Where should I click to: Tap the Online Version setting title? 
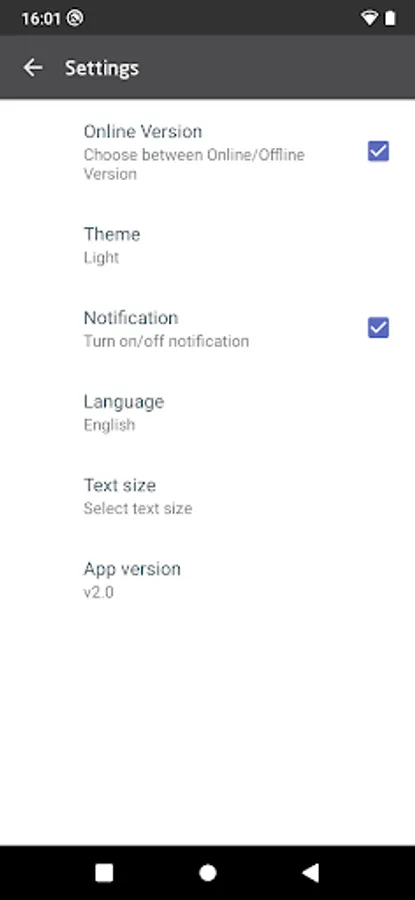[143, 131]
